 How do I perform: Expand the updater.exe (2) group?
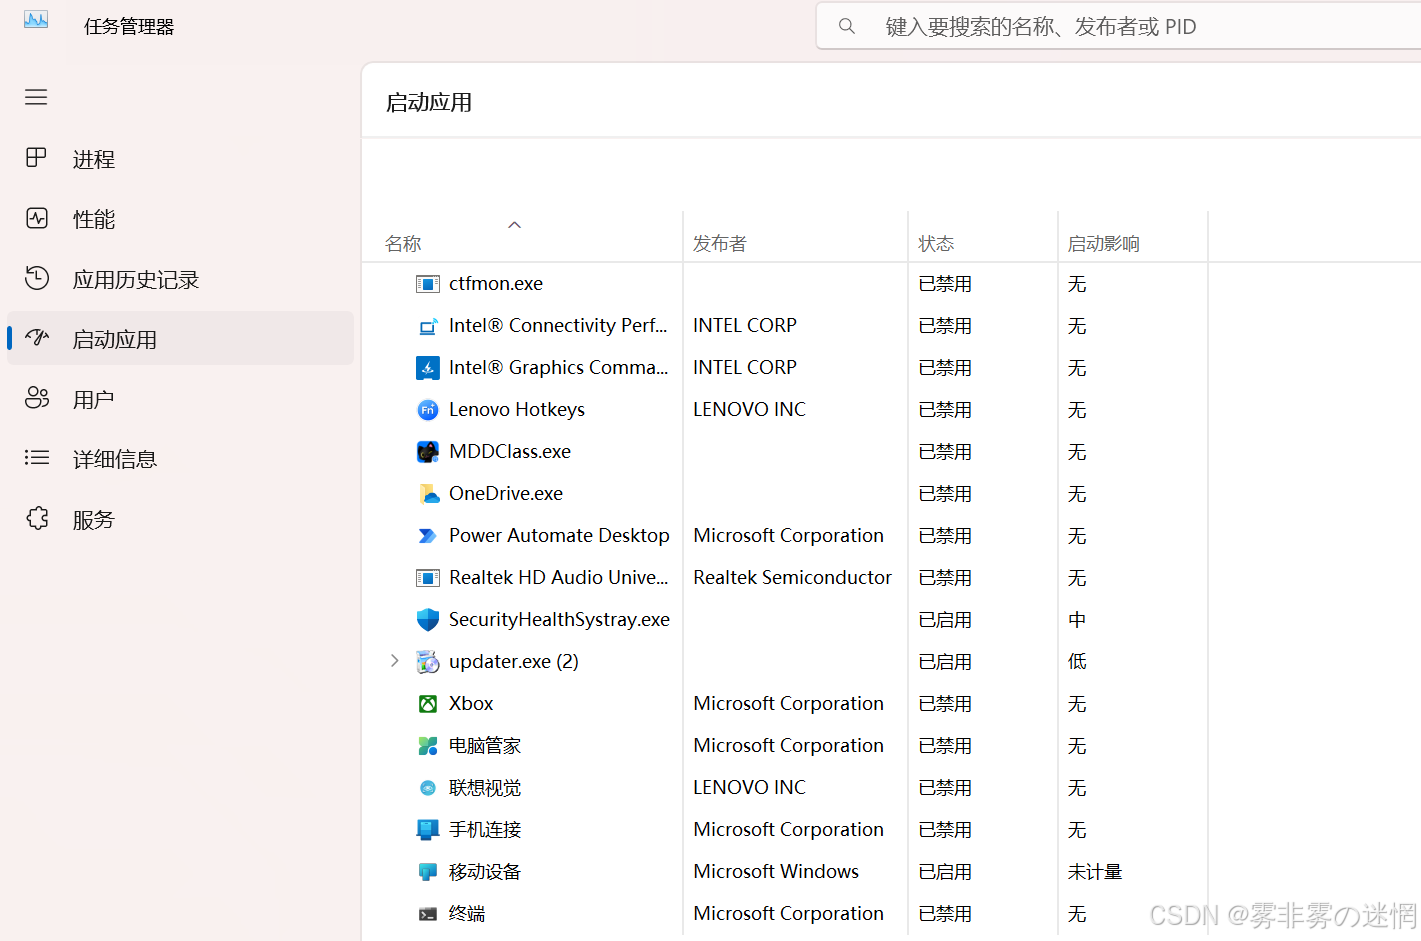pos(394,661)
